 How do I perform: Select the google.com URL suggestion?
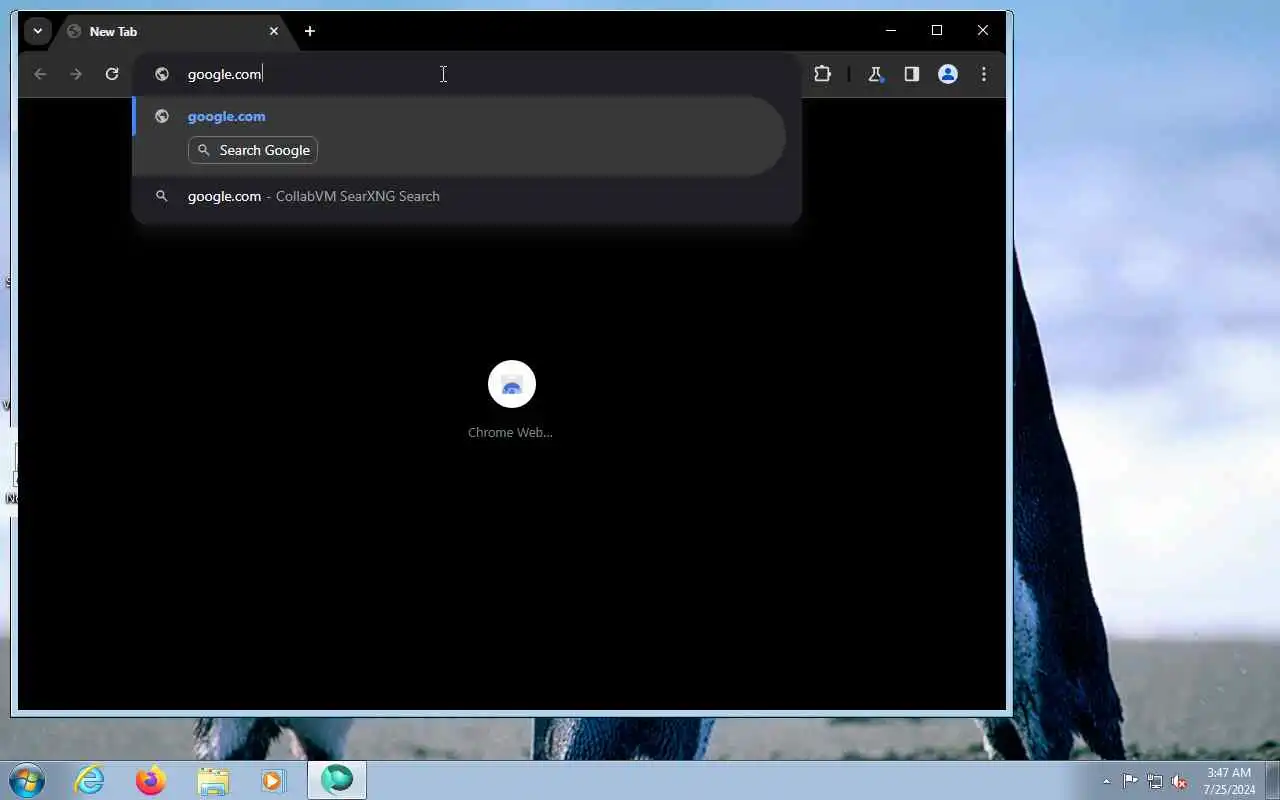459,136
